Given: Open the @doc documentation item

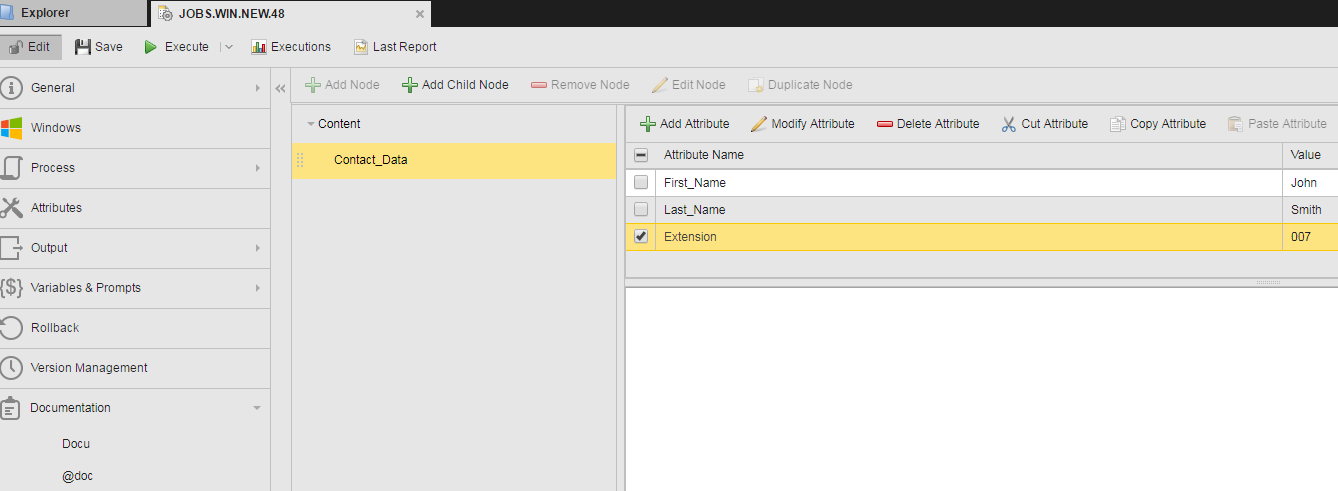Looking at the screenshot, I should pos(77,476).
